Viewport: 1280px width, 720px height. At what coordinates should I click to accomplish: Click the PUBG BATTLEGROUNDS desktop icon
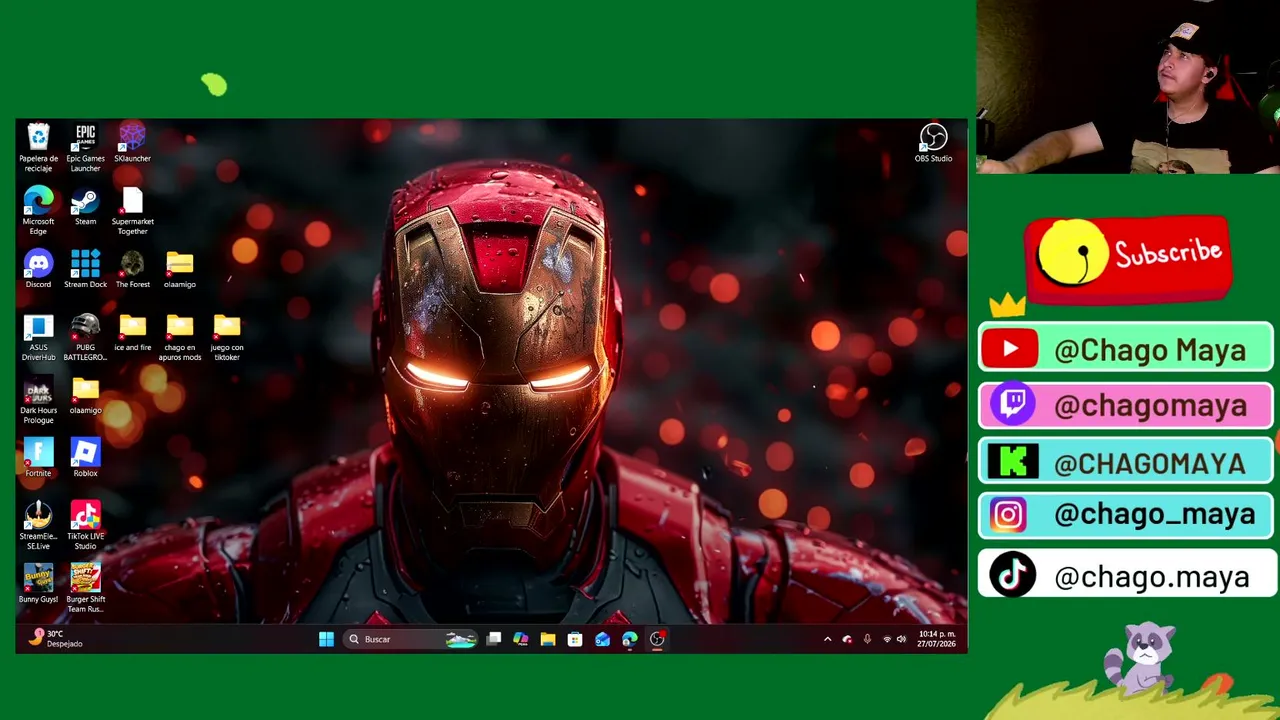tap(85, 337)
